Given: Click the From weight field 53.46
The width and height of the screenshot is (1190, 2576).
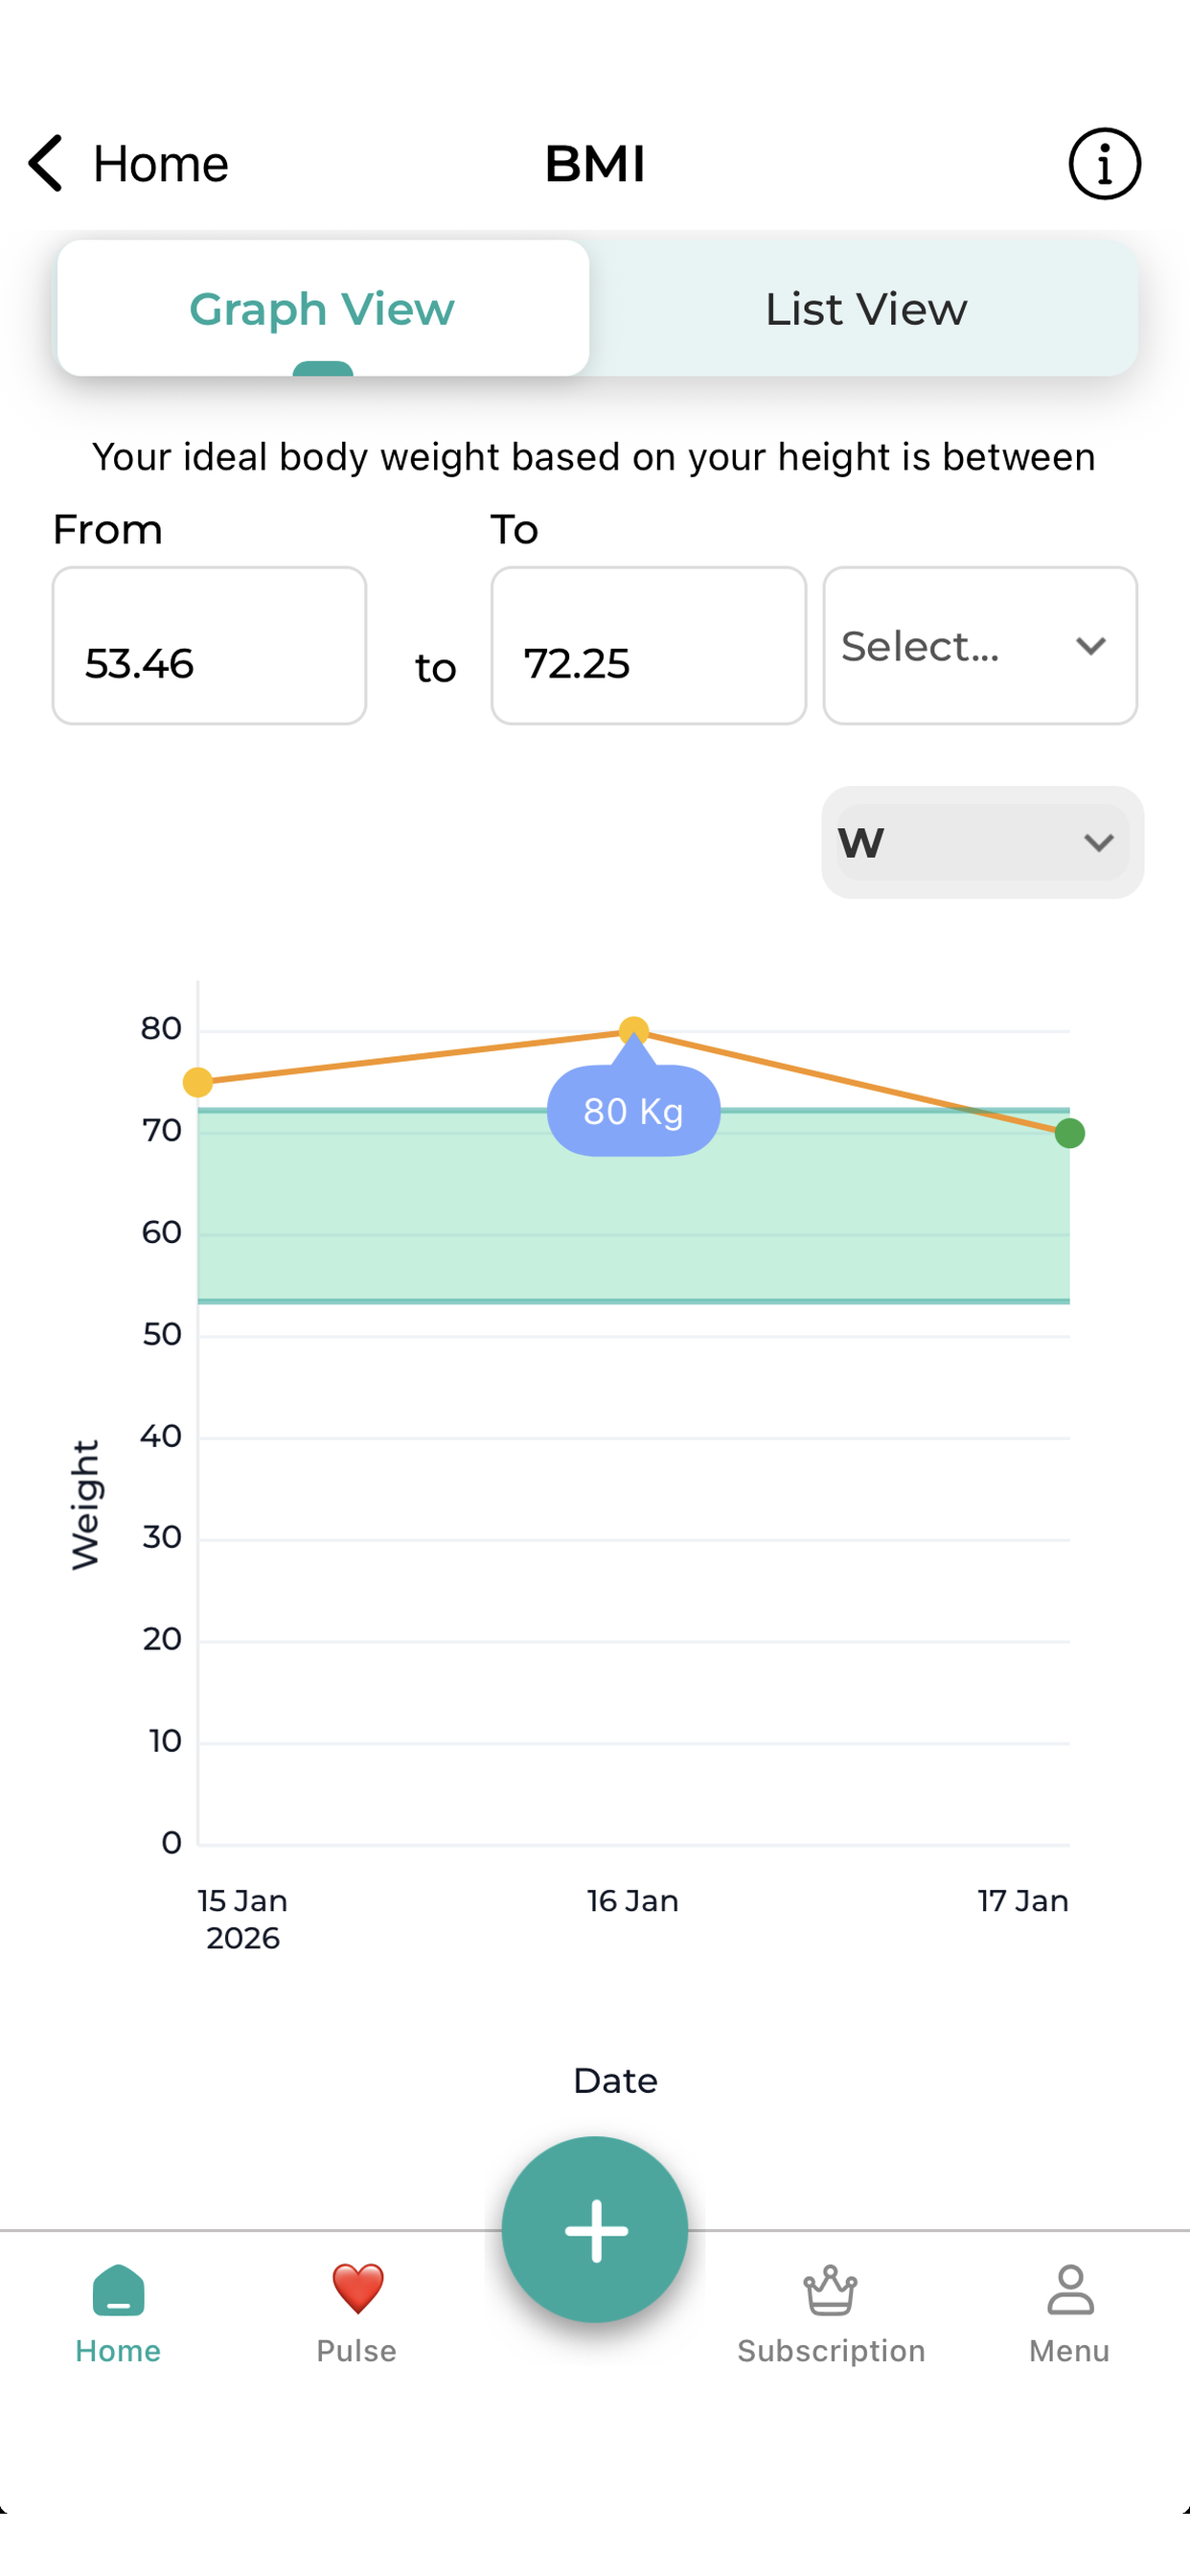Looking at the screenshot, I should coord(209,646).
